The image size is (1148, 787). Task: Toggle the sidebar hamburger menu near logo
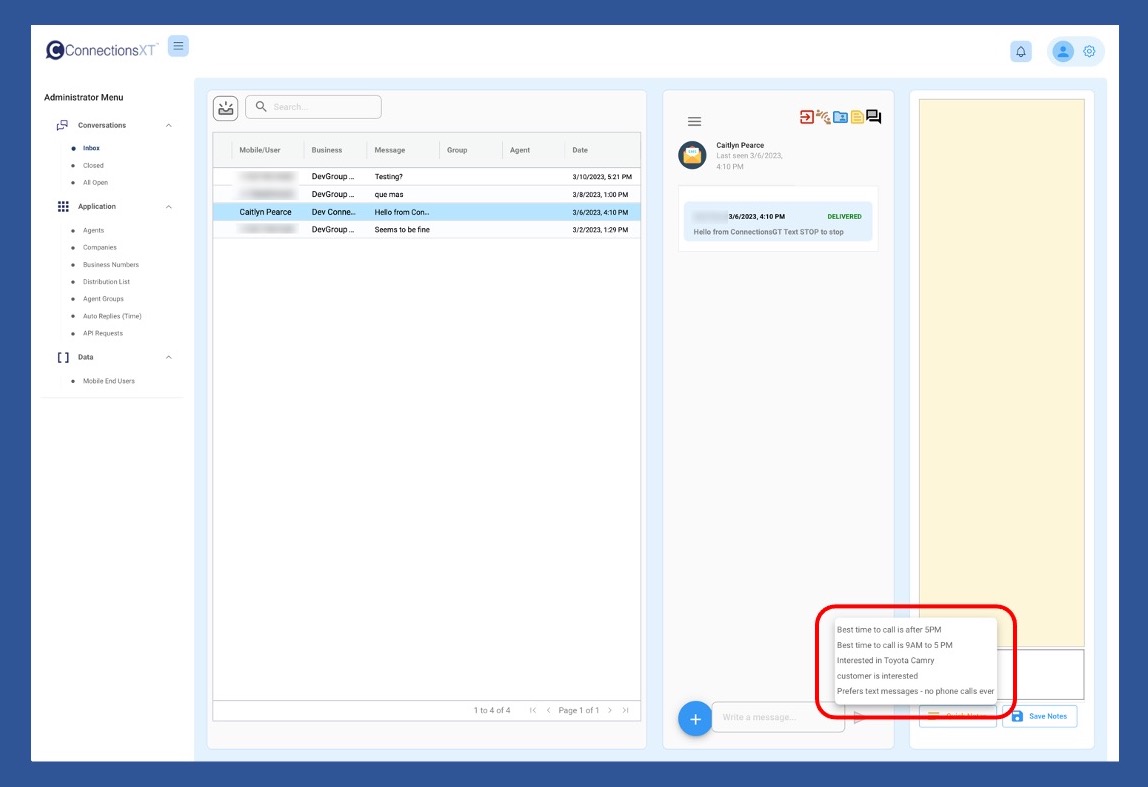click(178, 46)
